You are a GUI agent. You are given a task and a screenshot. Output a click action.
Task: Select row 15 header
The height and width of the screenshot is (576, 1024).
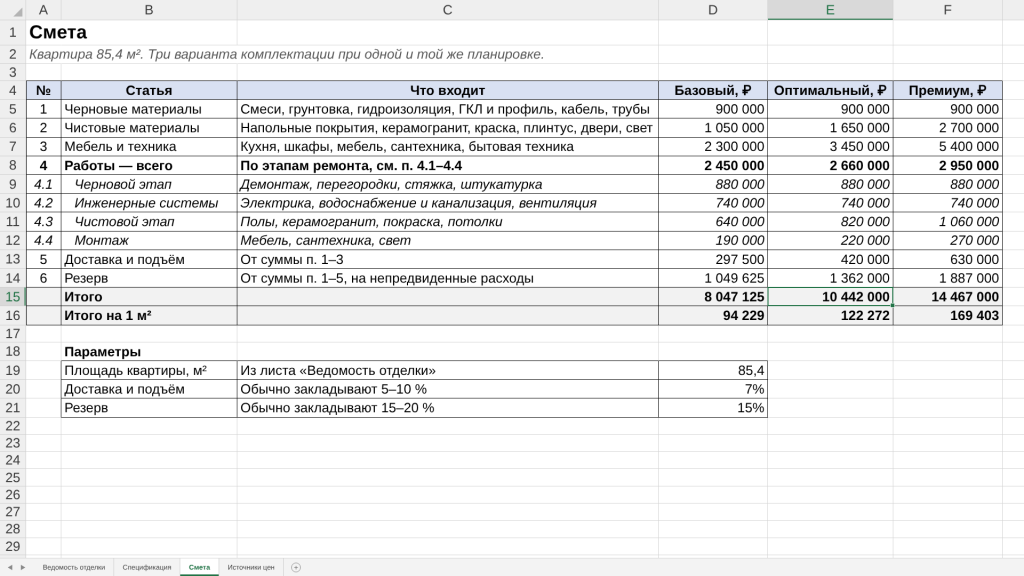click(x=13, y=296)
